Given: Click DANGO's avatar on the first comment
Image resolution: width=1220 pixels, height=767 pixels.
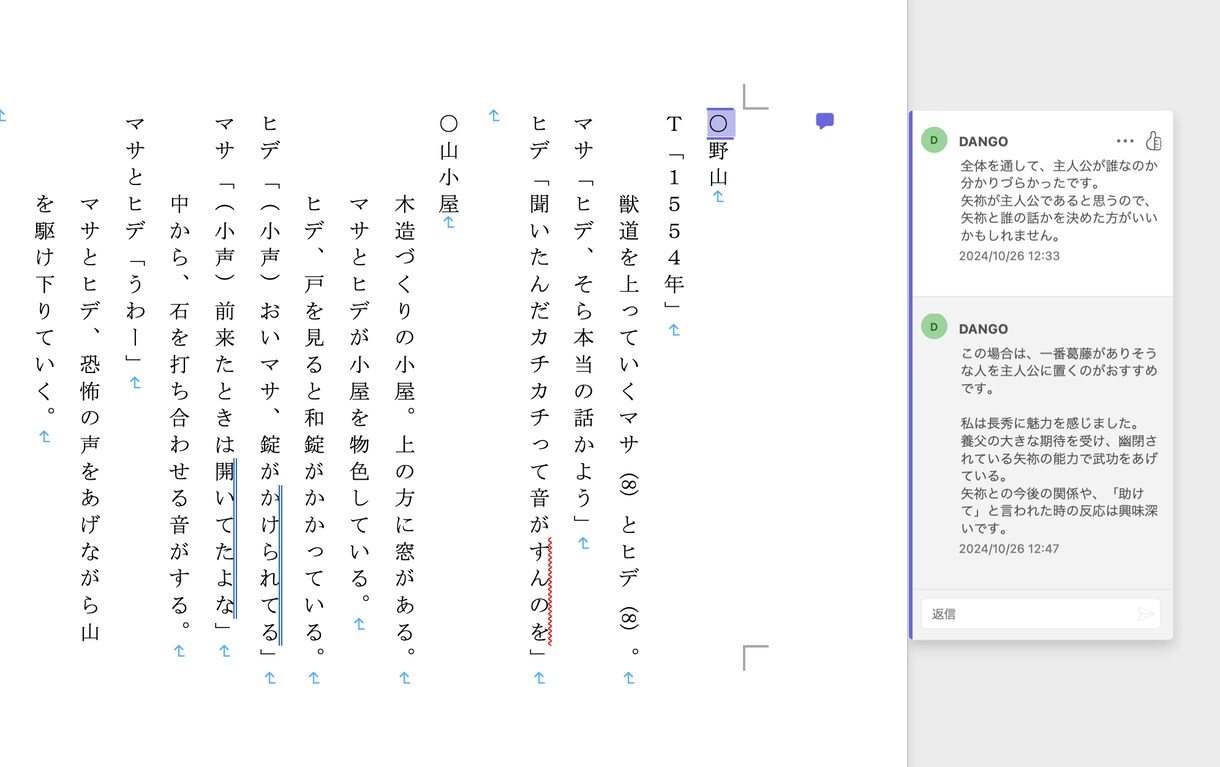Looking at the screenshot, I should point(934,140).
